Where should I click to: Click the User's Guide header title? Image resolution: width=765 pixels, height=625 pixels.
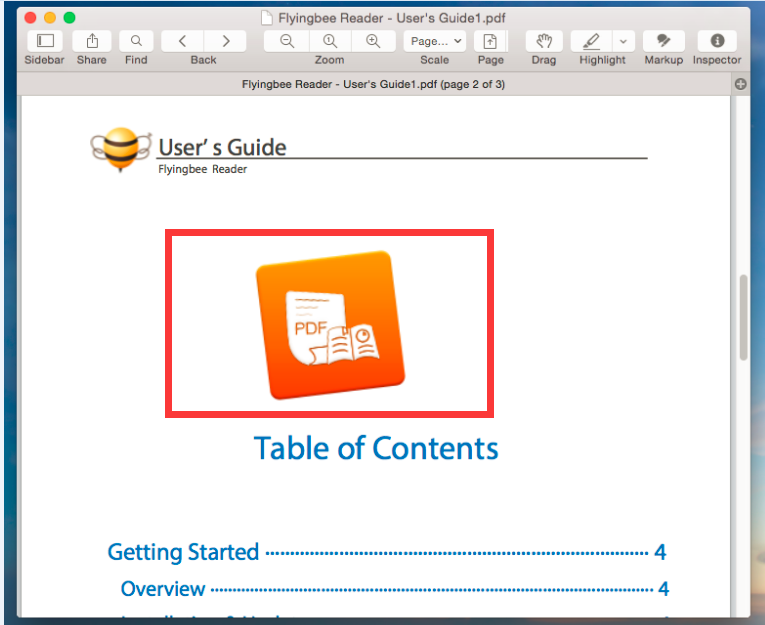[x=222, y=147]
